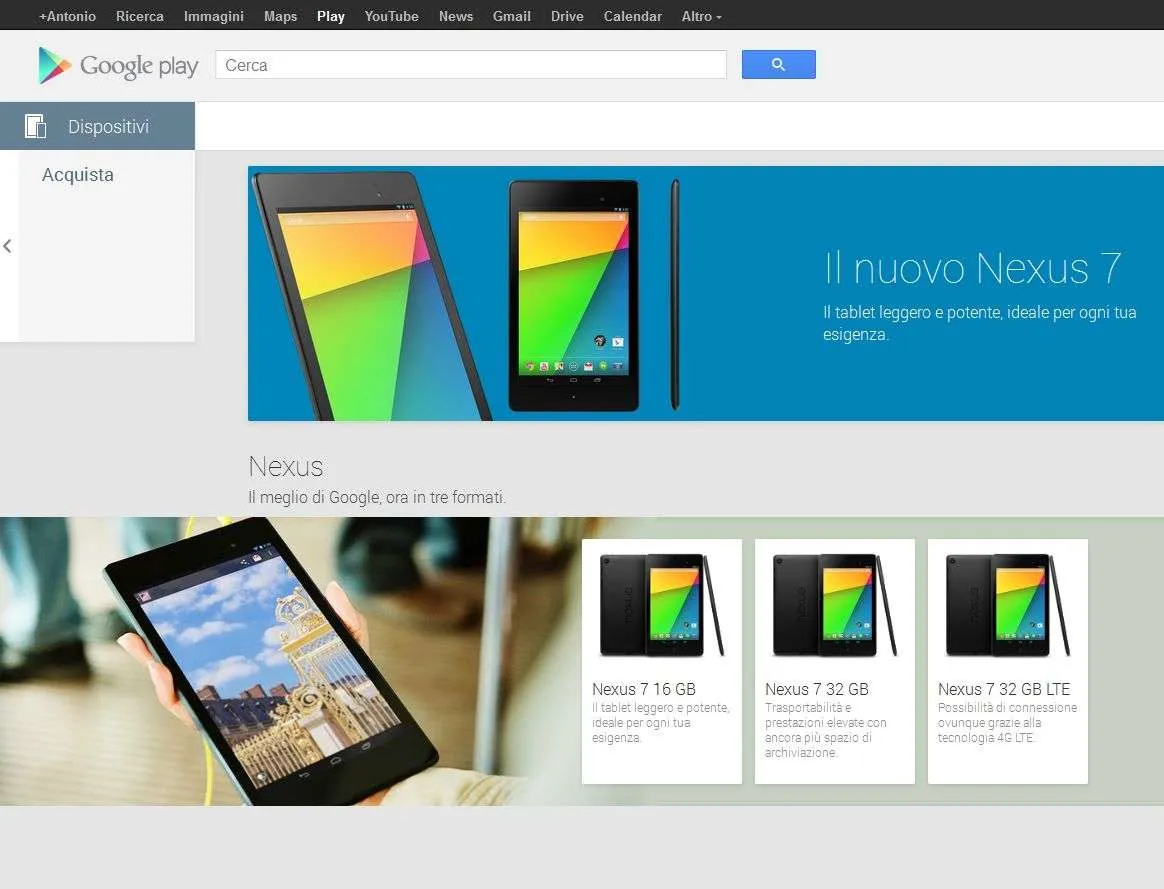Expand the Altro dropdown menu
Viewport: 1164px width, 889px height.
701,16
